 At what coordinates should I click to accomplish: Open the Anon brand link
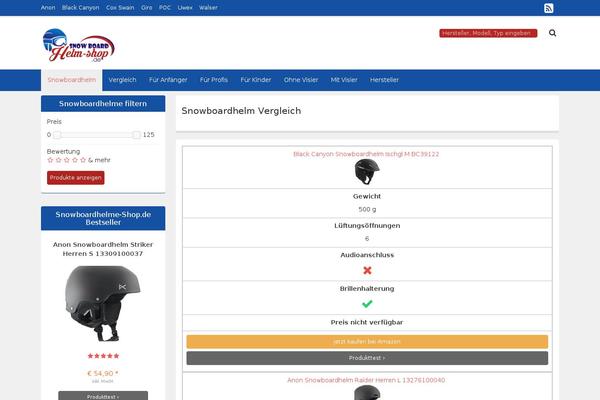(48, 7)
